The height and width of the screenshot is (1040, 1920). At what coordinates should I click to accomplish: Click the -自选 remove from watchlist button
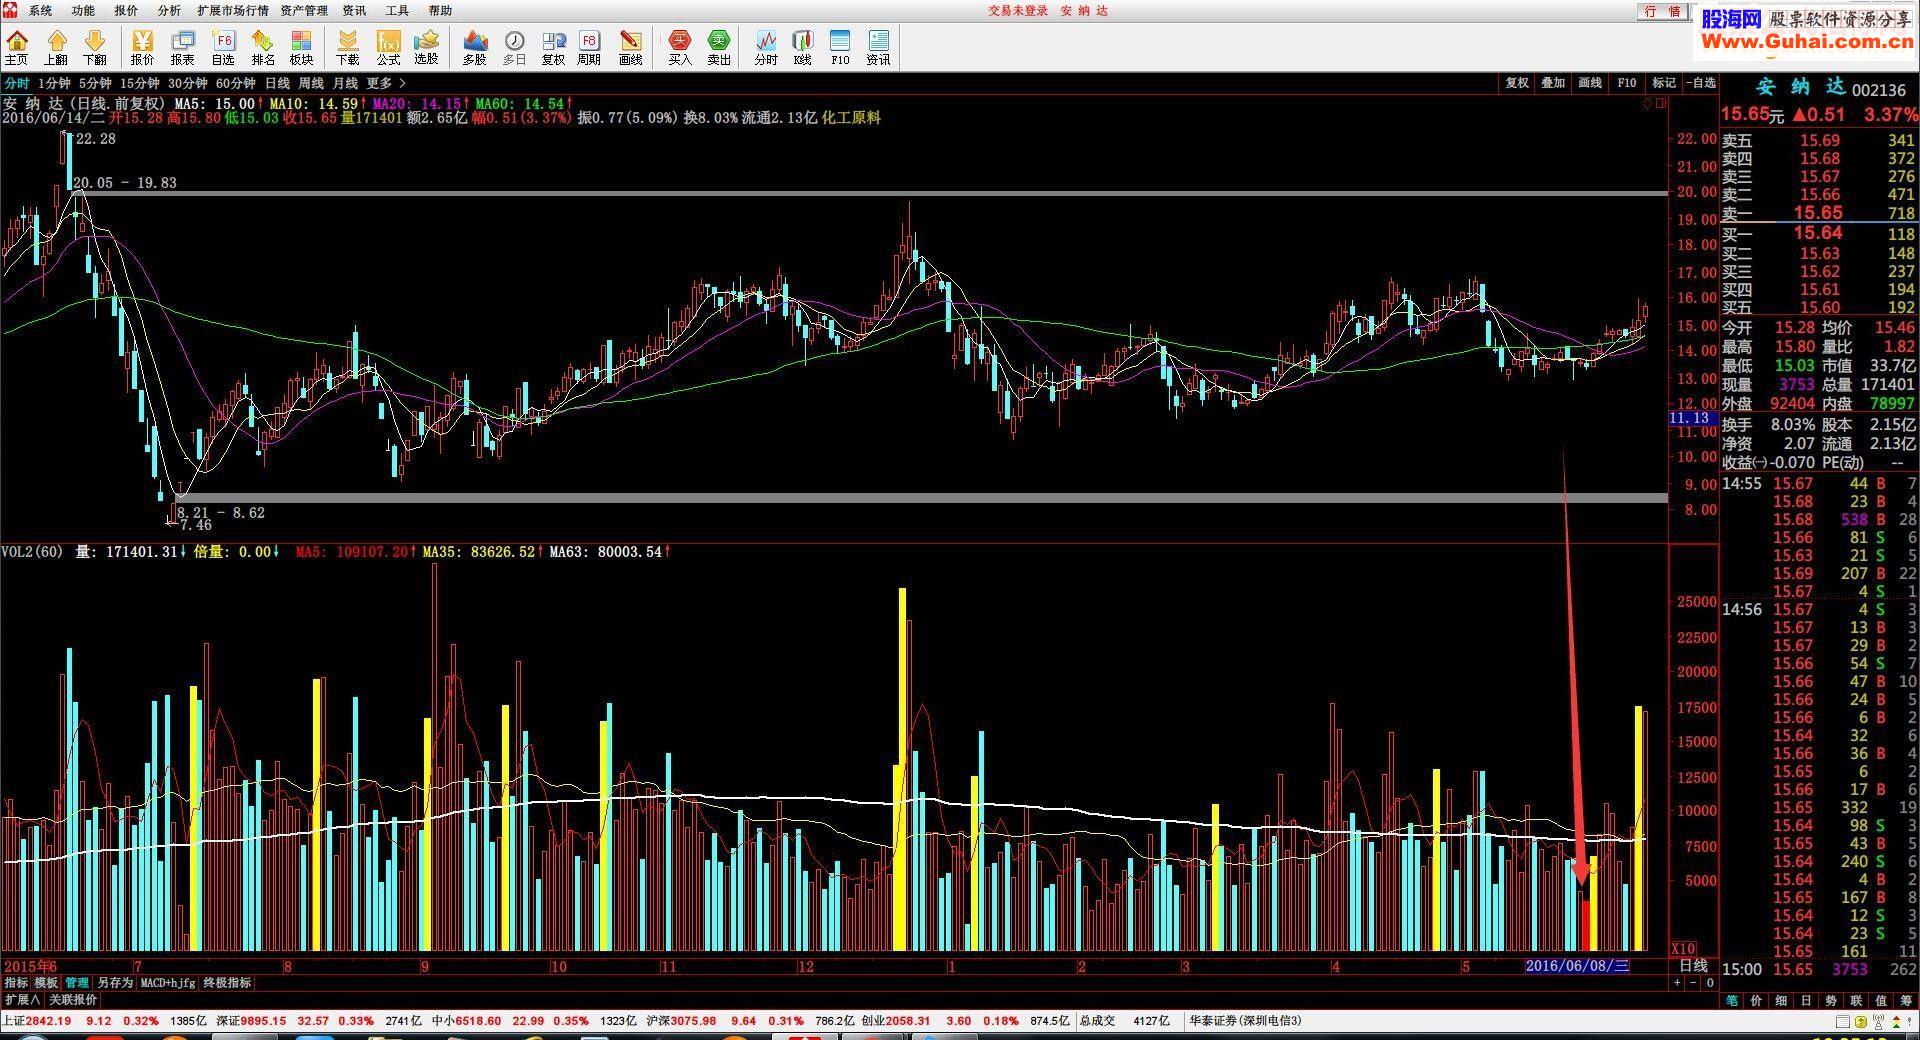1700,83
